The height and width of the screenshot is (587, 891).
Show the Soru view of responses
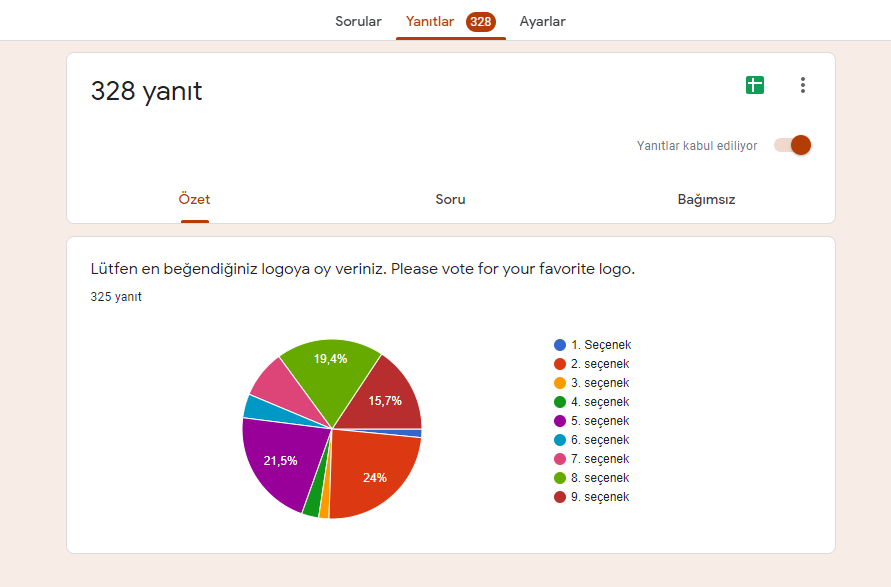point(450,199)
